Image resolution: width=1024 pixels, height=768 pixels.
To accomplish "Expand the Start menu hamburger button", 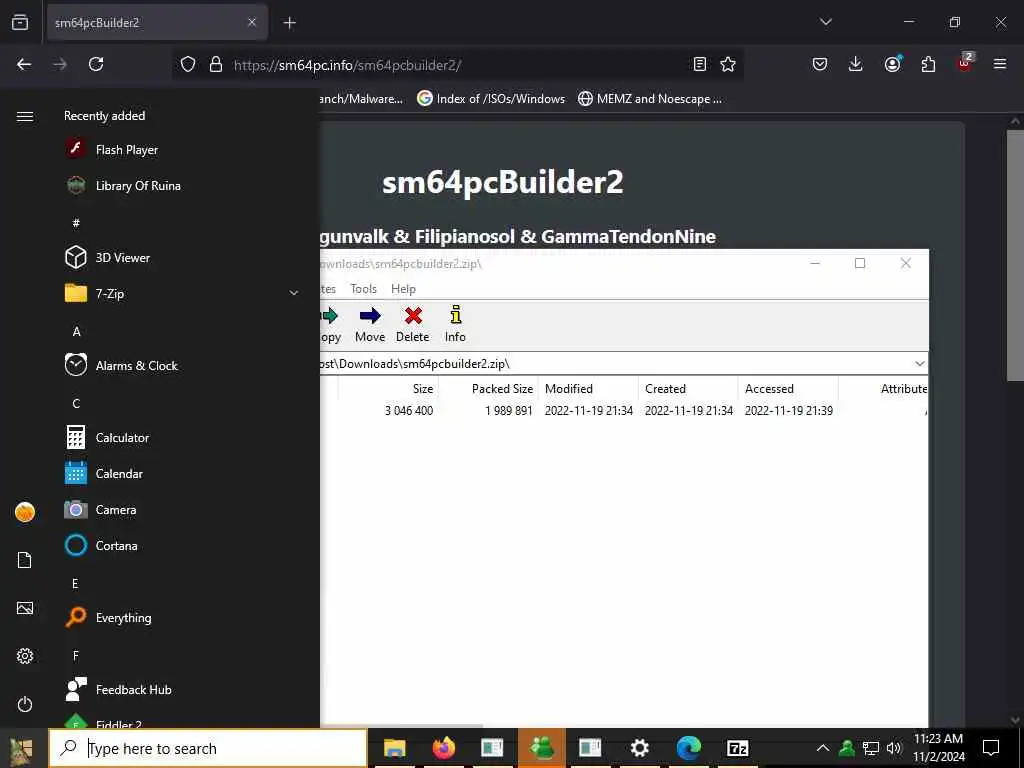I will [25, 116].
